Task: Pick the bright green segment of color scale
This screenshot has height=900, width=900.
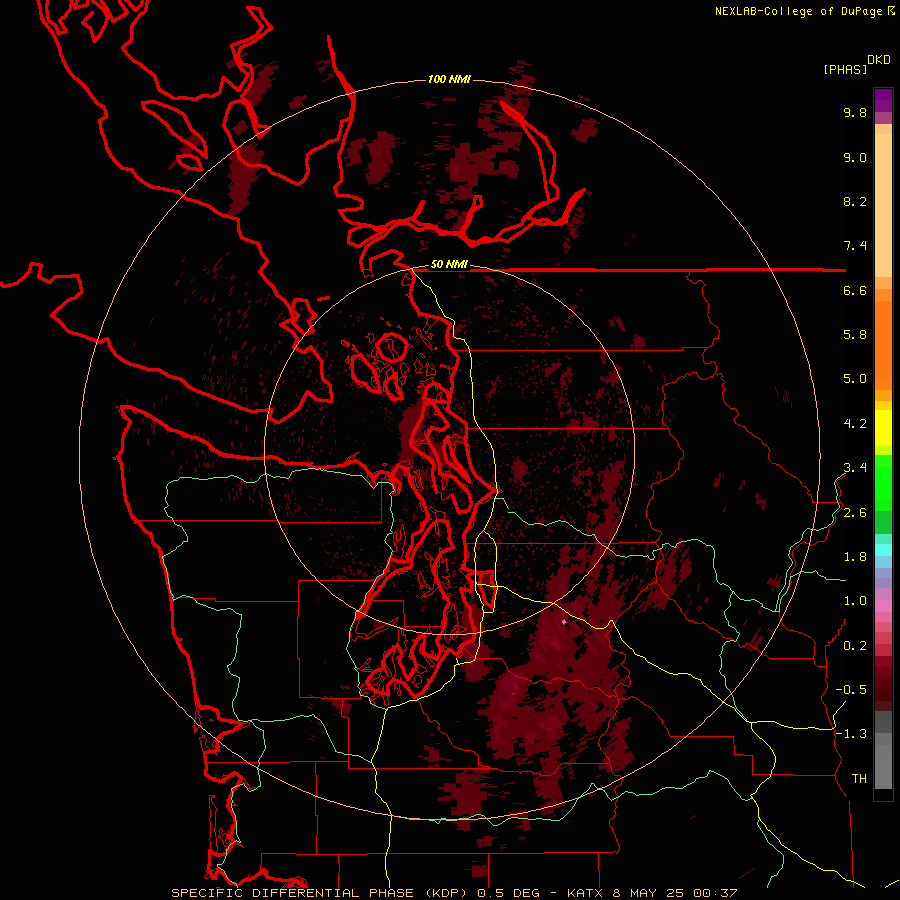Action: [883, 482]
